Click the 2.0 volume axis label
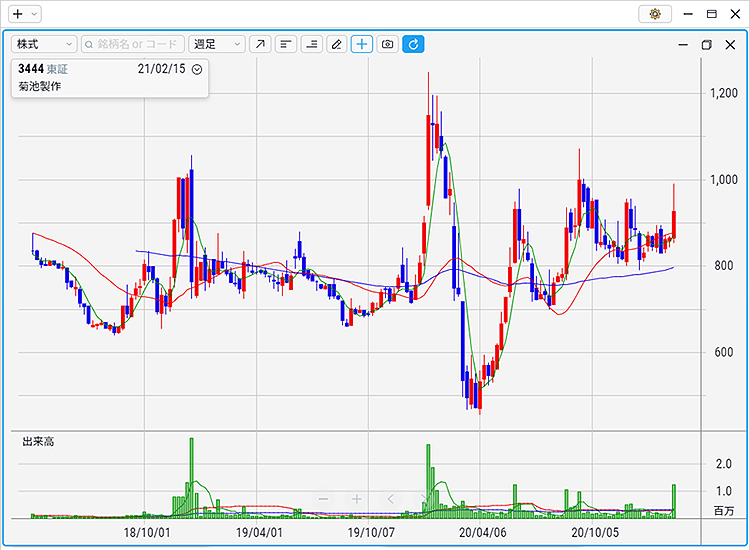 pyautogui.click(x=724, y=463)
